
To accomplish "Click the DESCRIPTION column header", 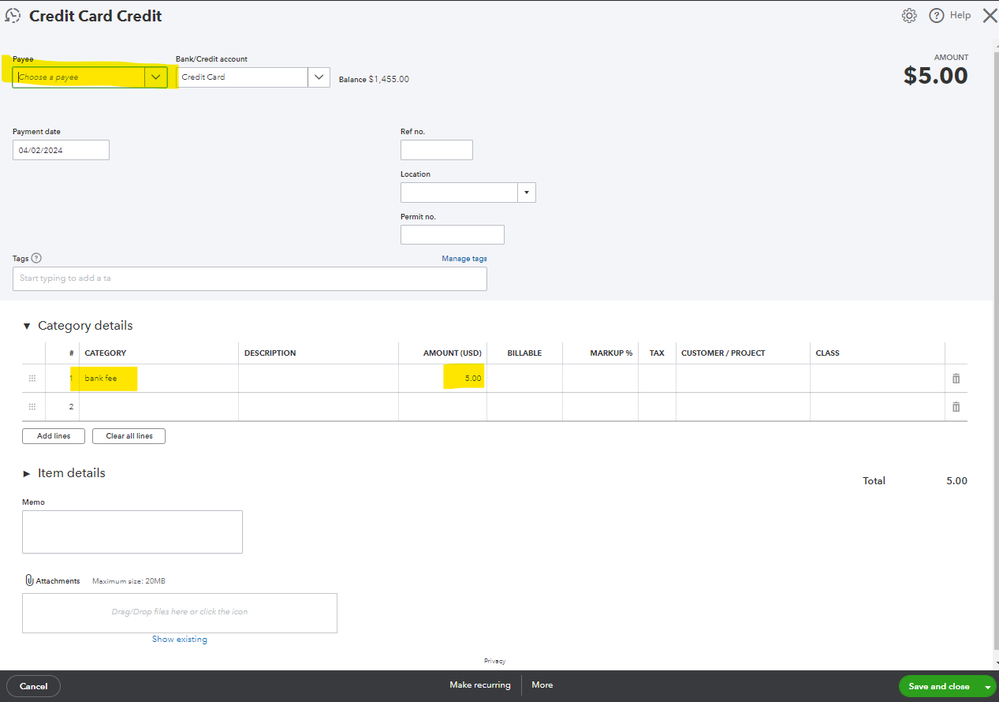I will 270,353.
